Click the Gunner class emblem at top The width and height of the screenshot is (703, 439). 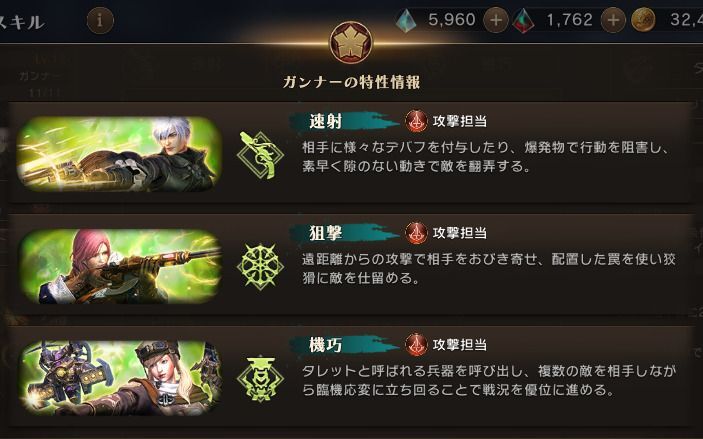tap(351, 43)
